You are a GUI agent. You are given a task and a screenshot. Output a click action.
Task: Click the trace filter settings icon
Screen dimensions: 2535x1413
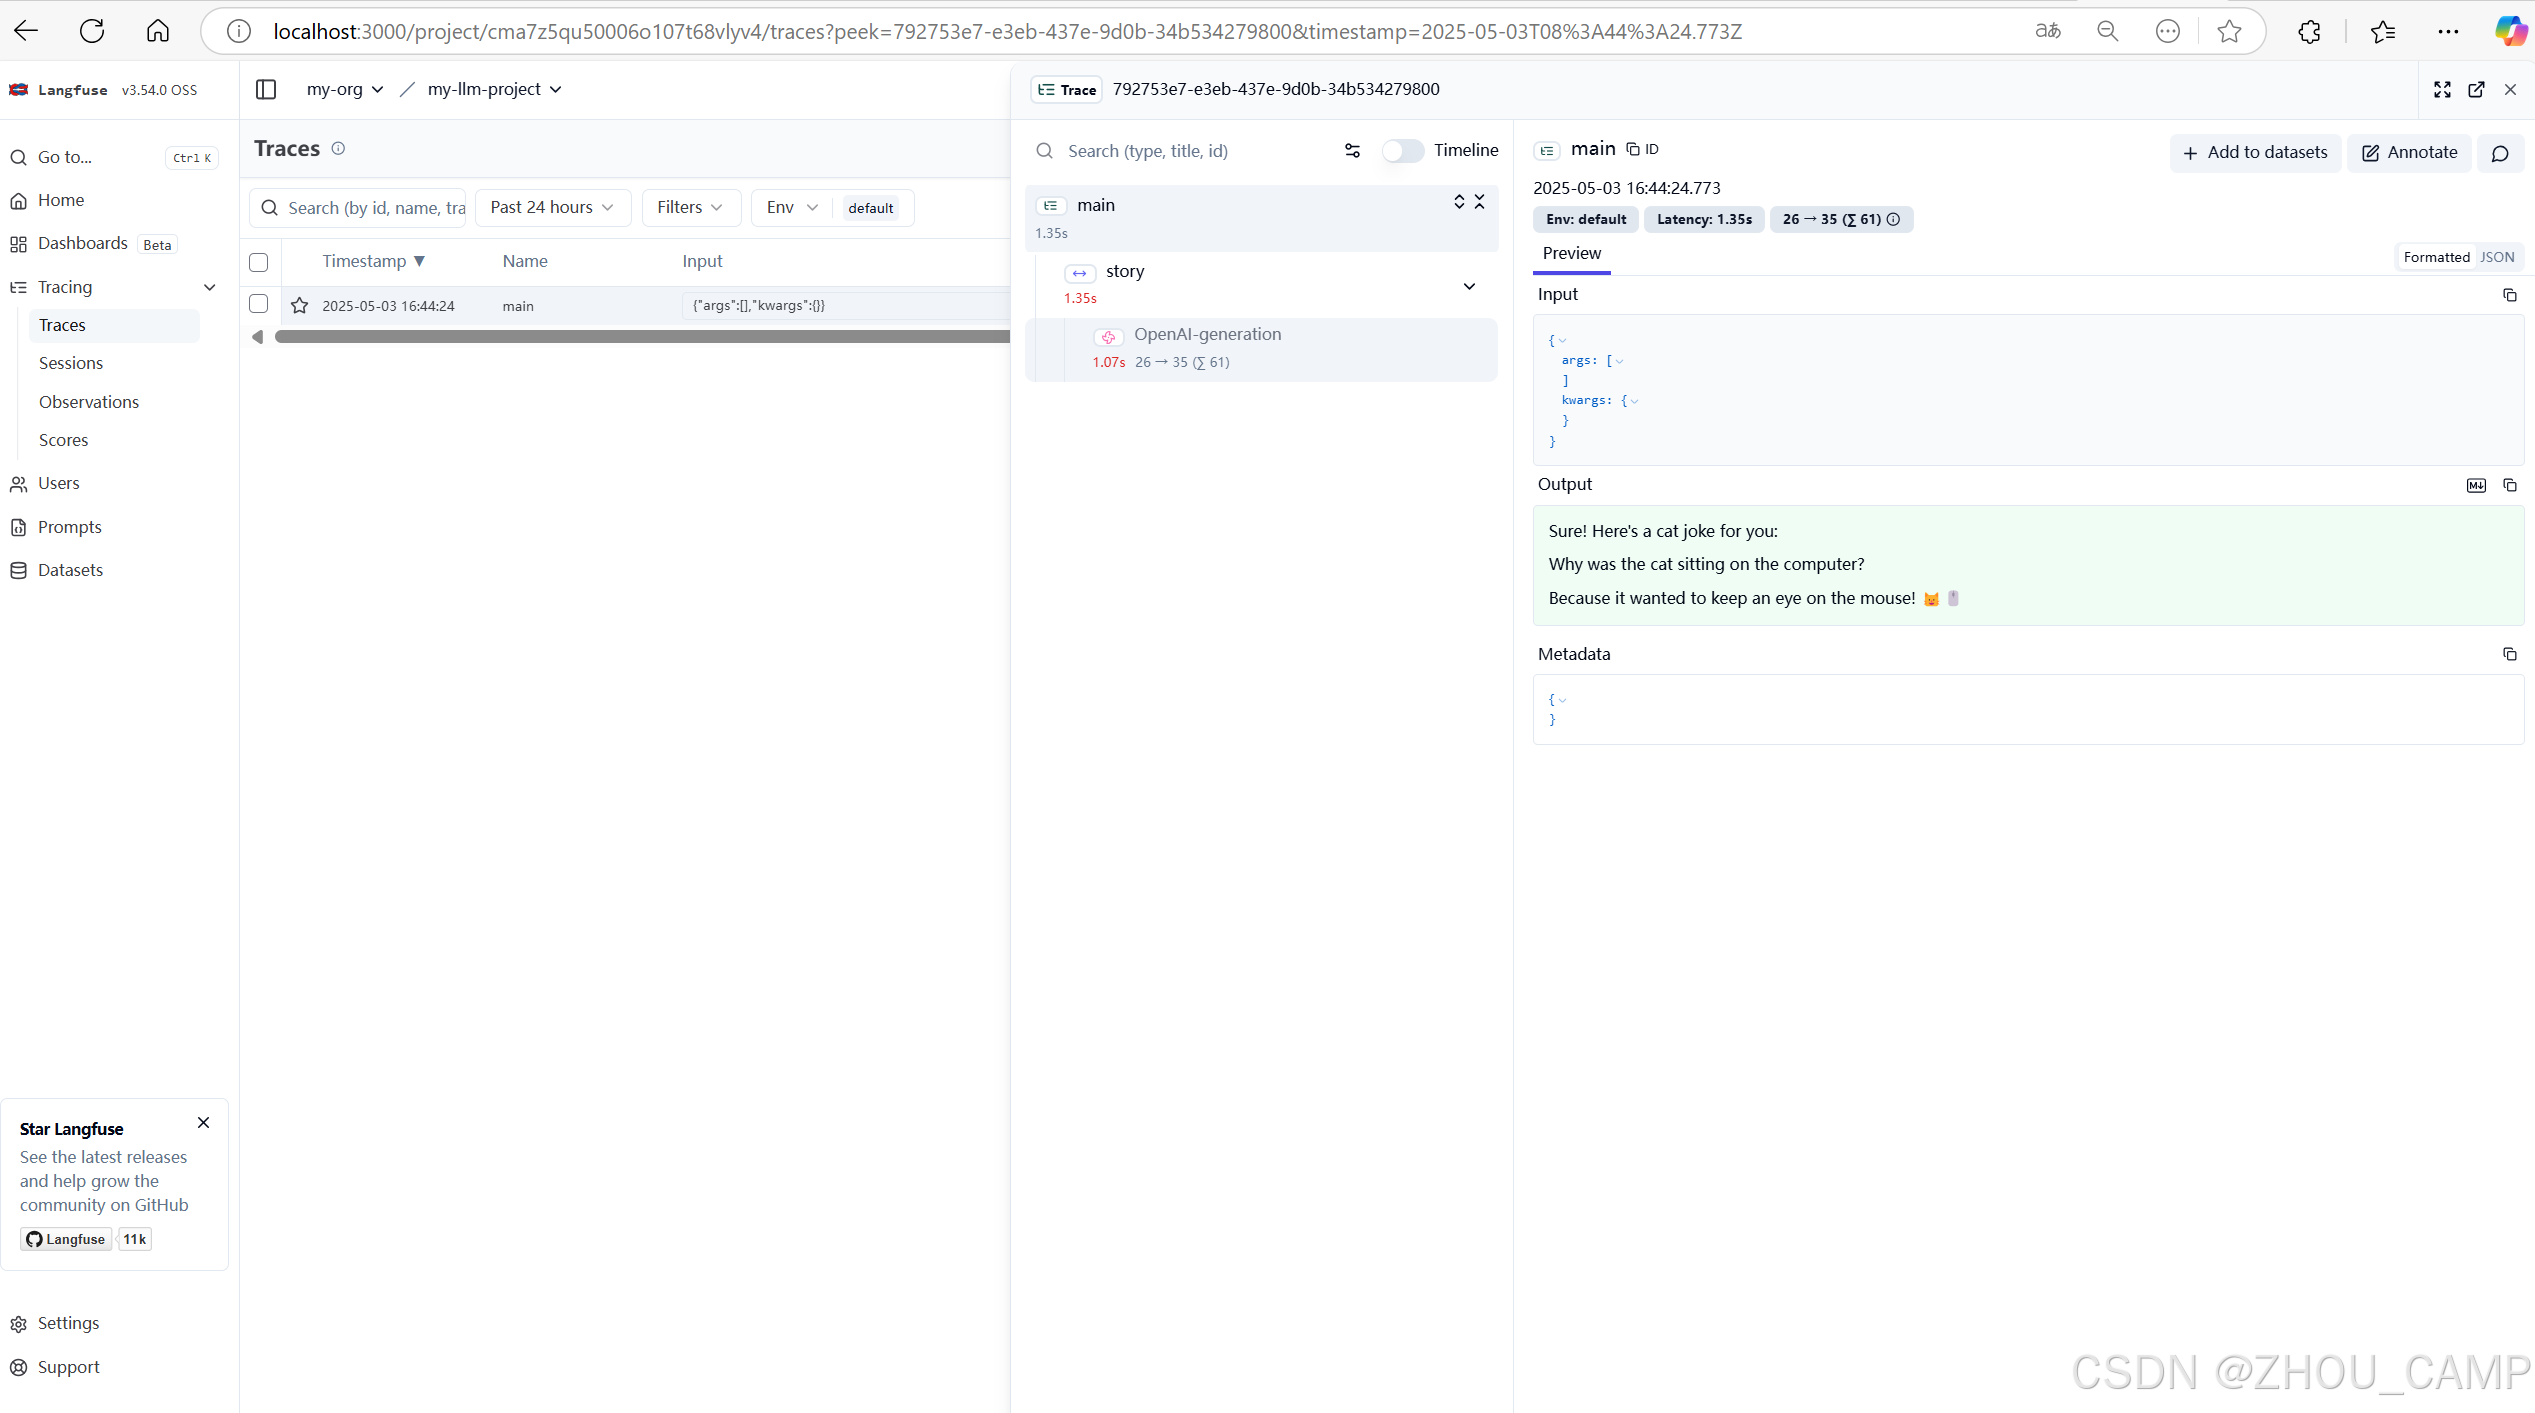tap(1352, 151)
